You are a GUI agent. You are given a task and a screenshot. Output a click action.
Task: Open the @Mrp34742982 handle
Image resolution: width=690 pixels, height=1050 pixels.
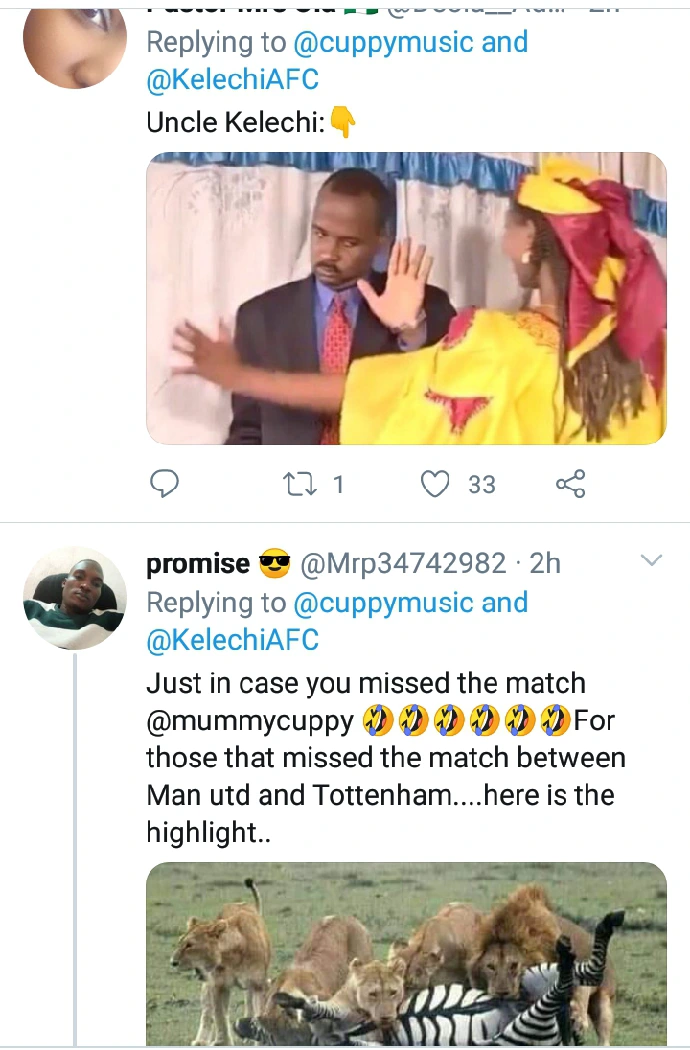403,564
